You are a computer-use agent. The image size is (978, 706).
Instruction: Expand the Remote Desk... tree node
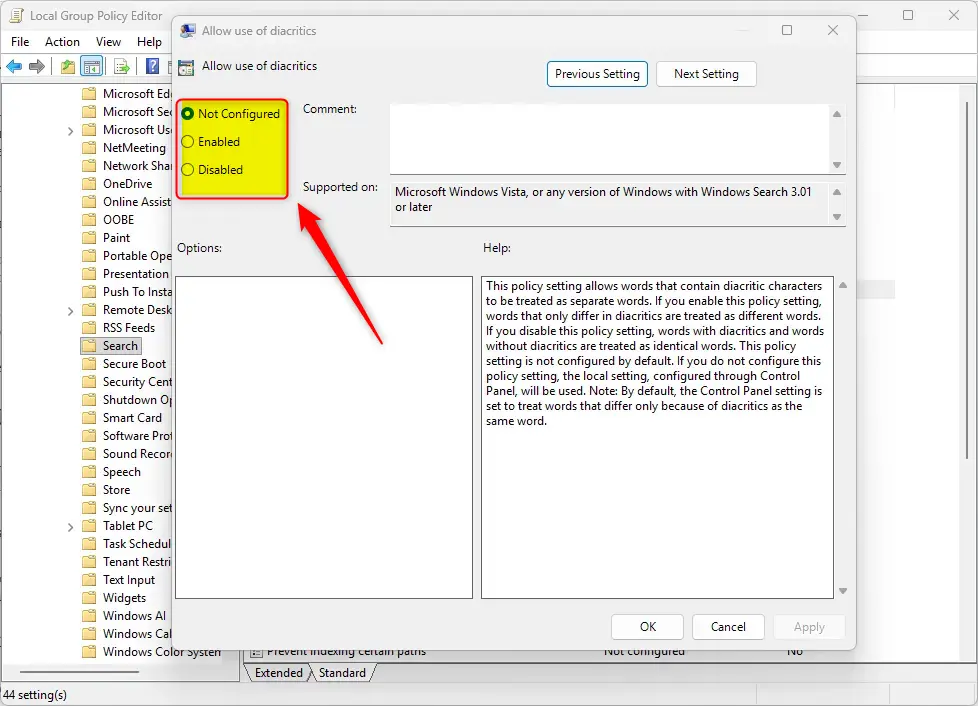click(70, 311)
